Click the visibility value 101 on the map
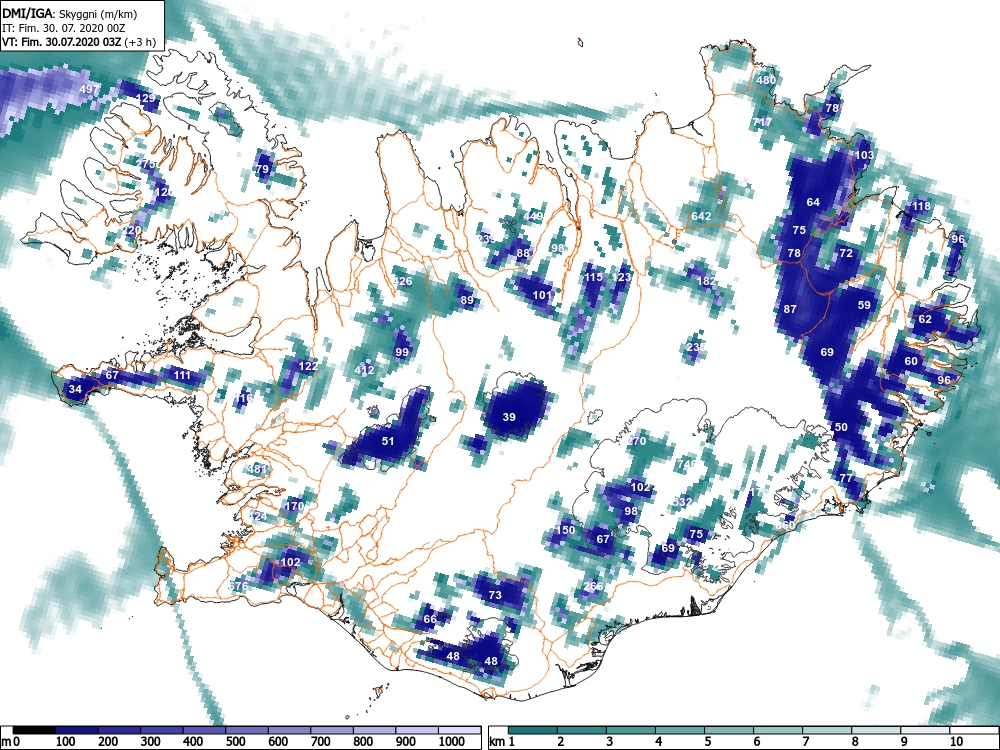The image size is (1000, 750). point(542,295)
